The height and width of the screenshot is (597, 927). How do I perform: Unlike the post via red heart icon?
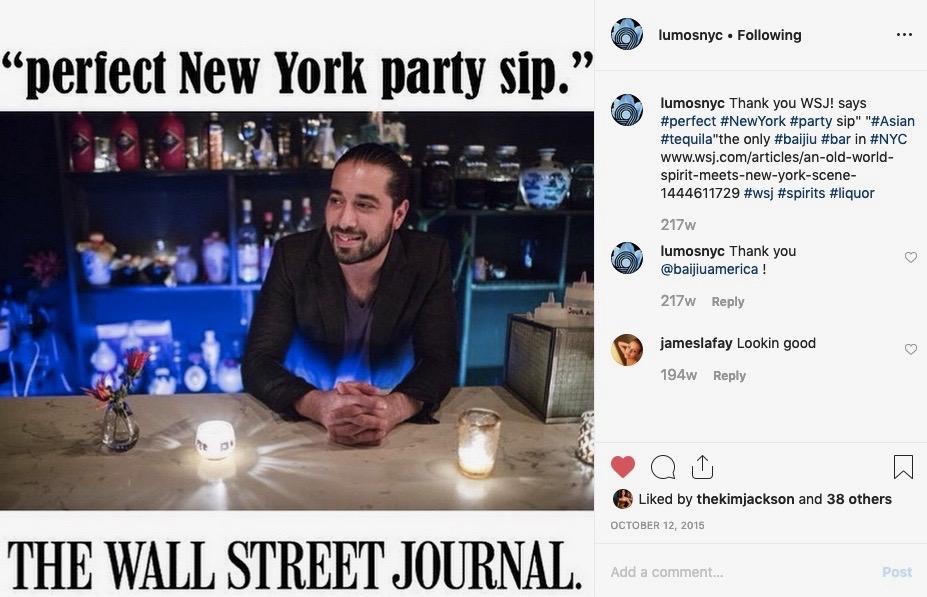pyautogui.click(x=623, y=467)
